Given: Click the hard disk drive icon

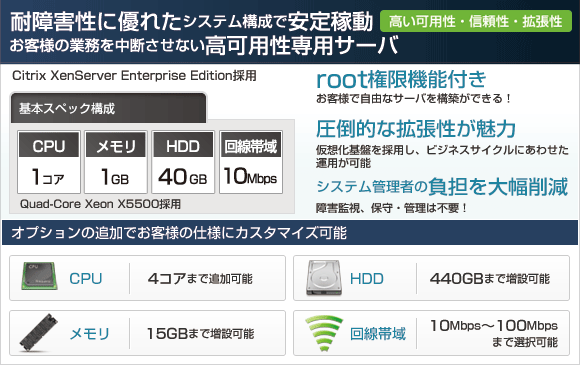Looking at the screenshot, I should [x=324, y=277].
